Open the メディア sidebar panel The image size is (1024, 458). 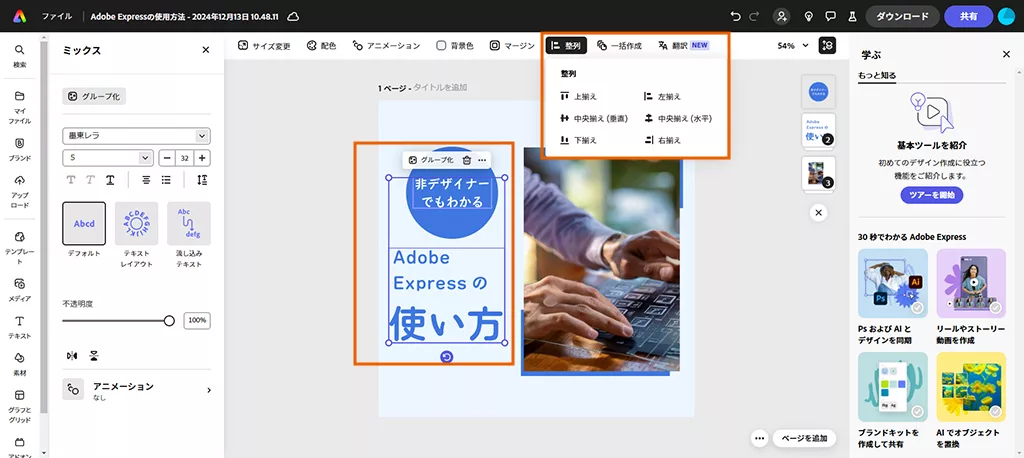click(20, 290)
